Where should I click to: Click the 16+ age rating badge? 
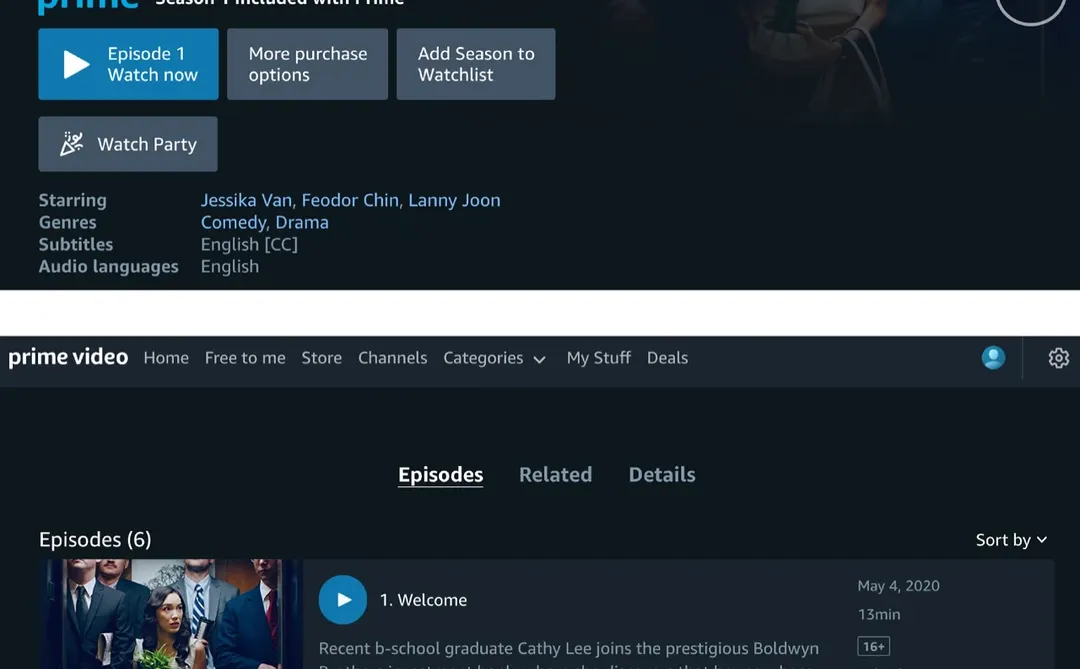click(x=873, y=646)
